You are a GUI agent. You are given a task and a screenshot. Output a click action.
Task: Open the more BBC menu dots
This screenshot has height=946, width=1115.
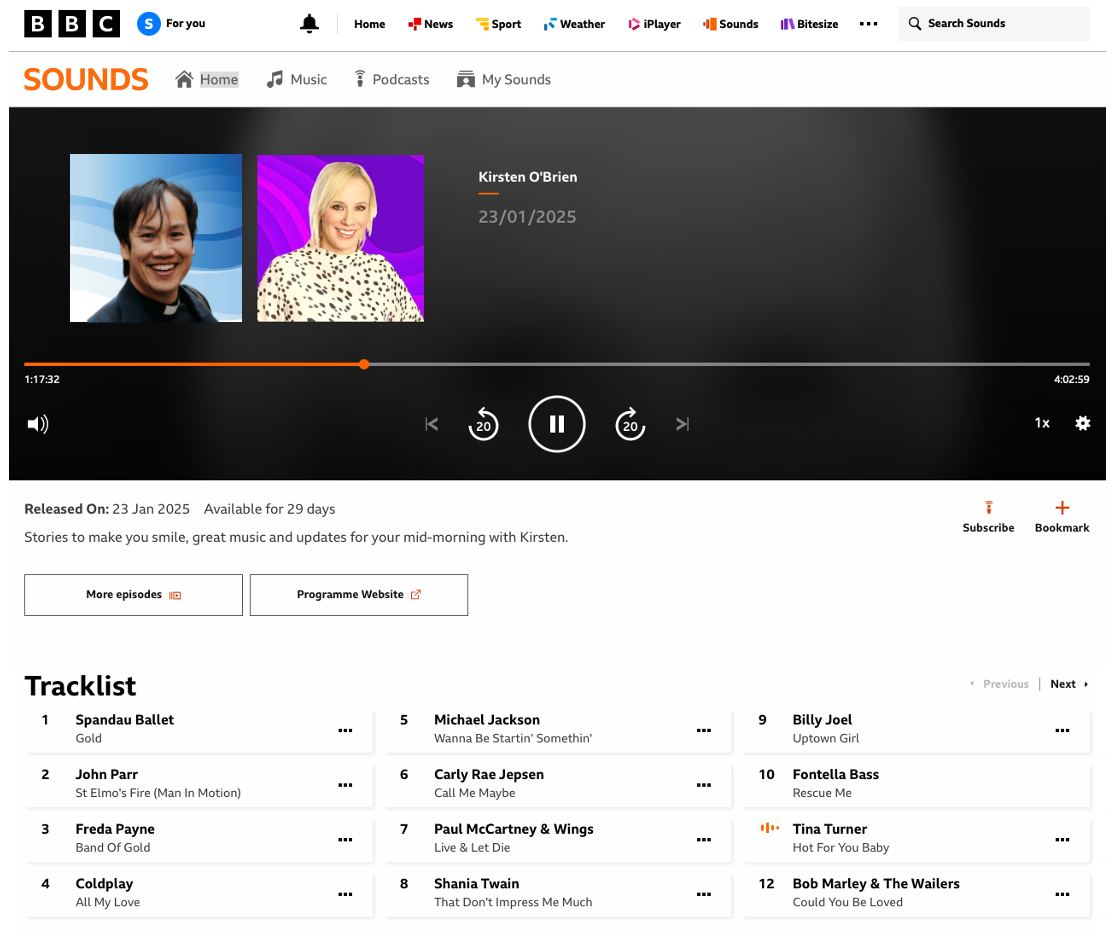coord(868,23)
